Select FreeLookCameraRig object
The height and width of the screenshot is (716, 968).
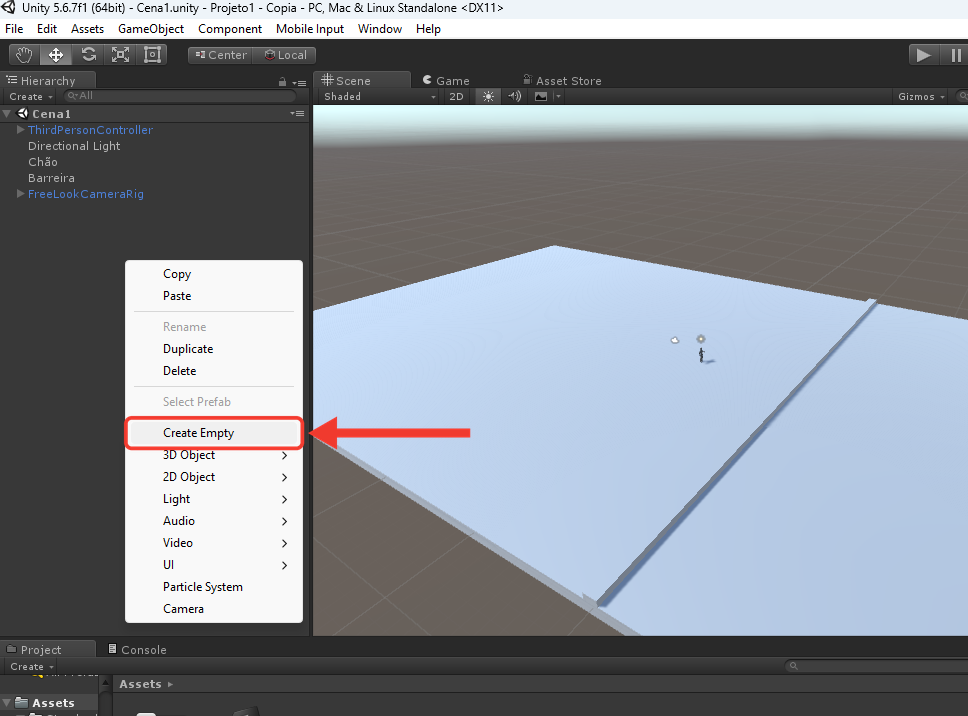pos(86,194)
